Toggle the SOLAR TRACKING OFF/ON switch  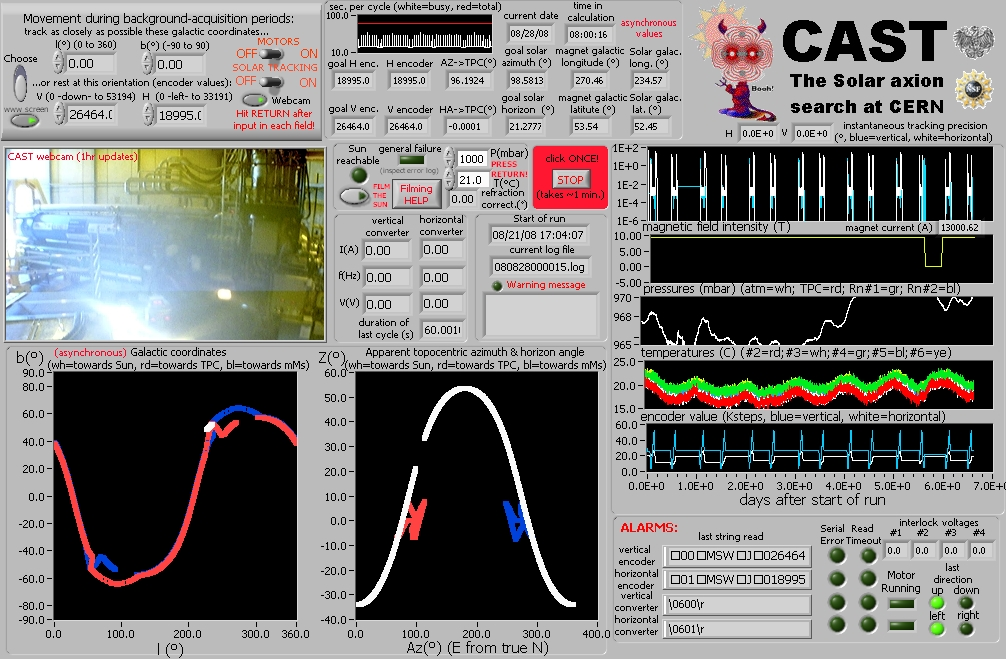point(271,82)
